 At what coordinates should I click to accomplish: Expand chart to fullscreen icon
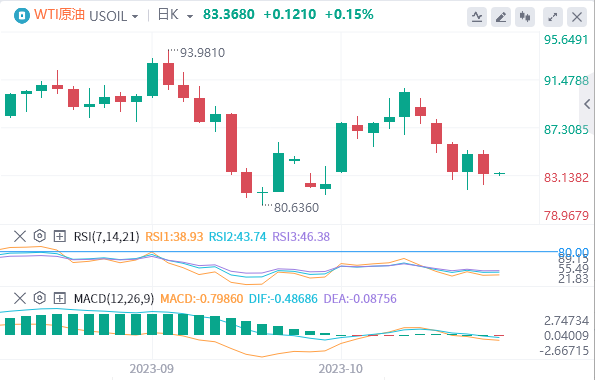pyautogui.click(x=553, y=17)
